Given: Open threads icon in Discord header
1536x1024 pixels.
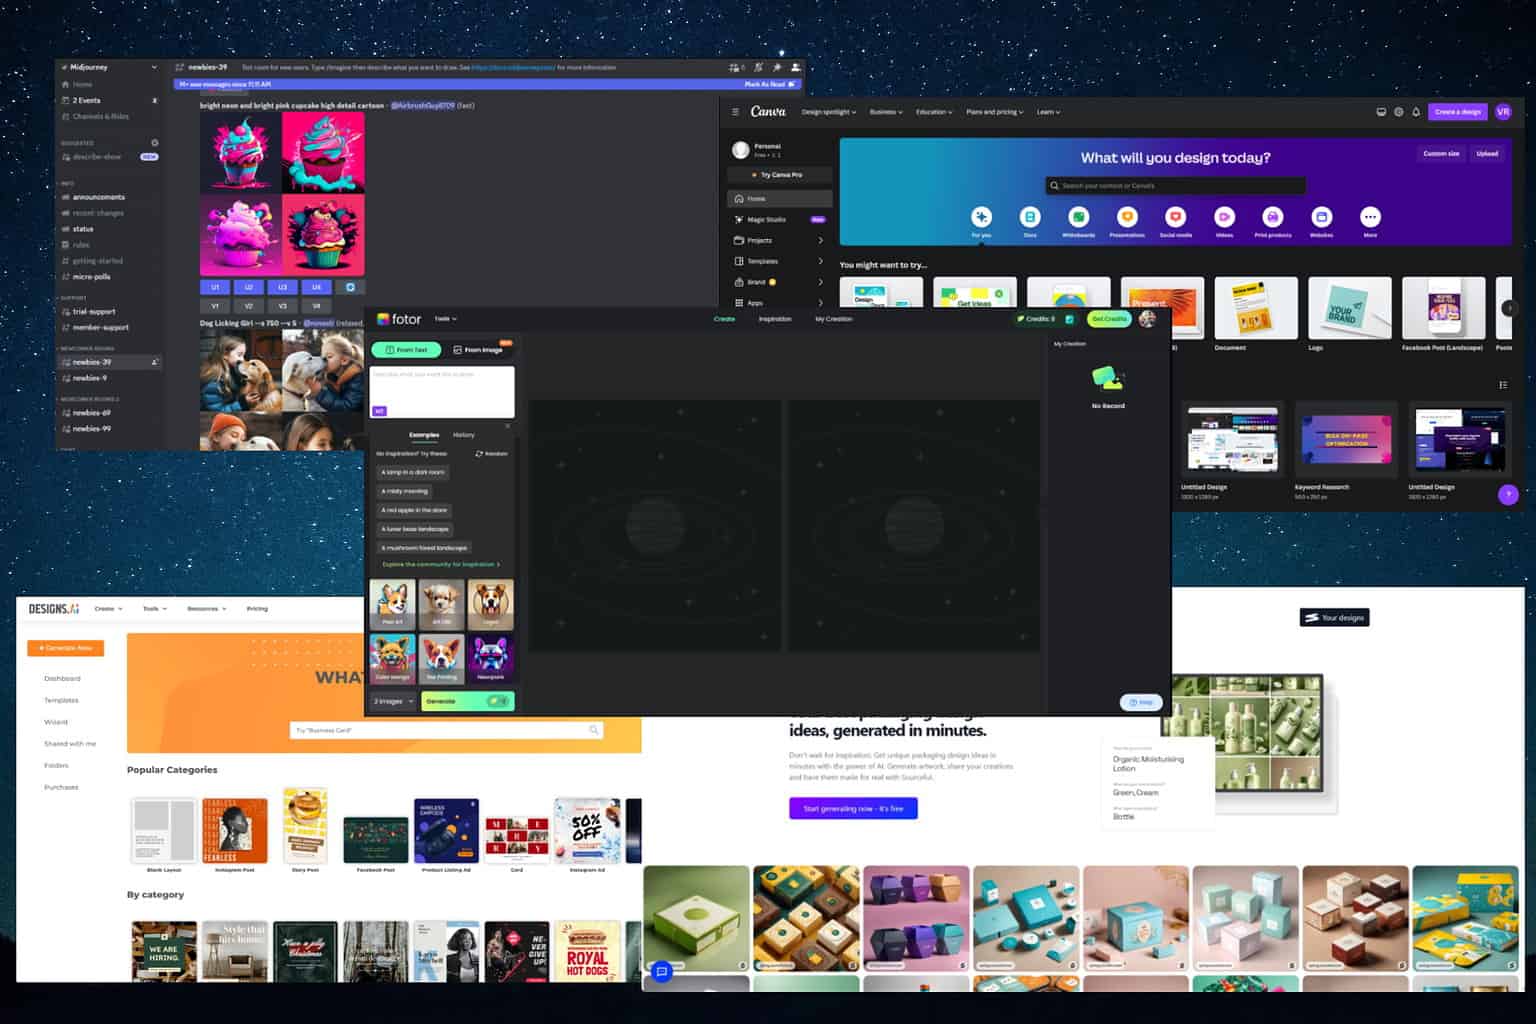Looking at the screenshot, I should pos(737,67).
